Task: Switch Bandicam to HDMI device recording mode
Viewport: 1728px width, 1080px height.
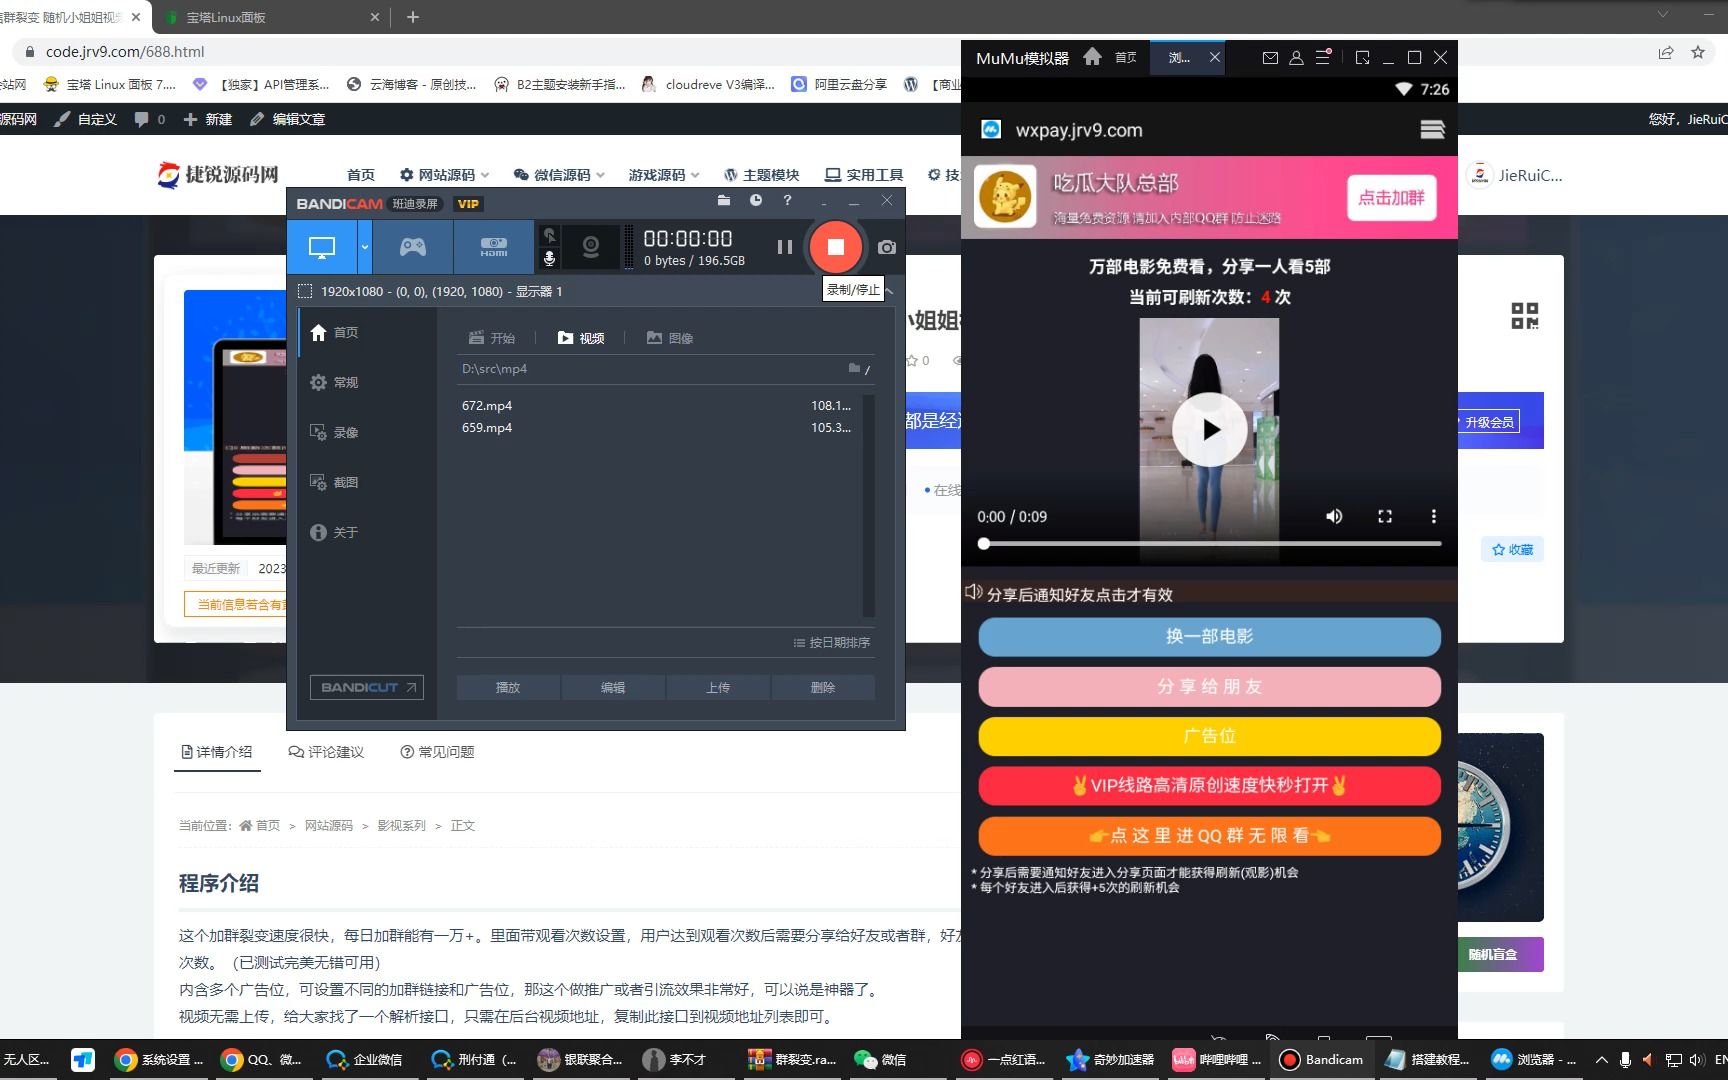Action: (494, 247)
